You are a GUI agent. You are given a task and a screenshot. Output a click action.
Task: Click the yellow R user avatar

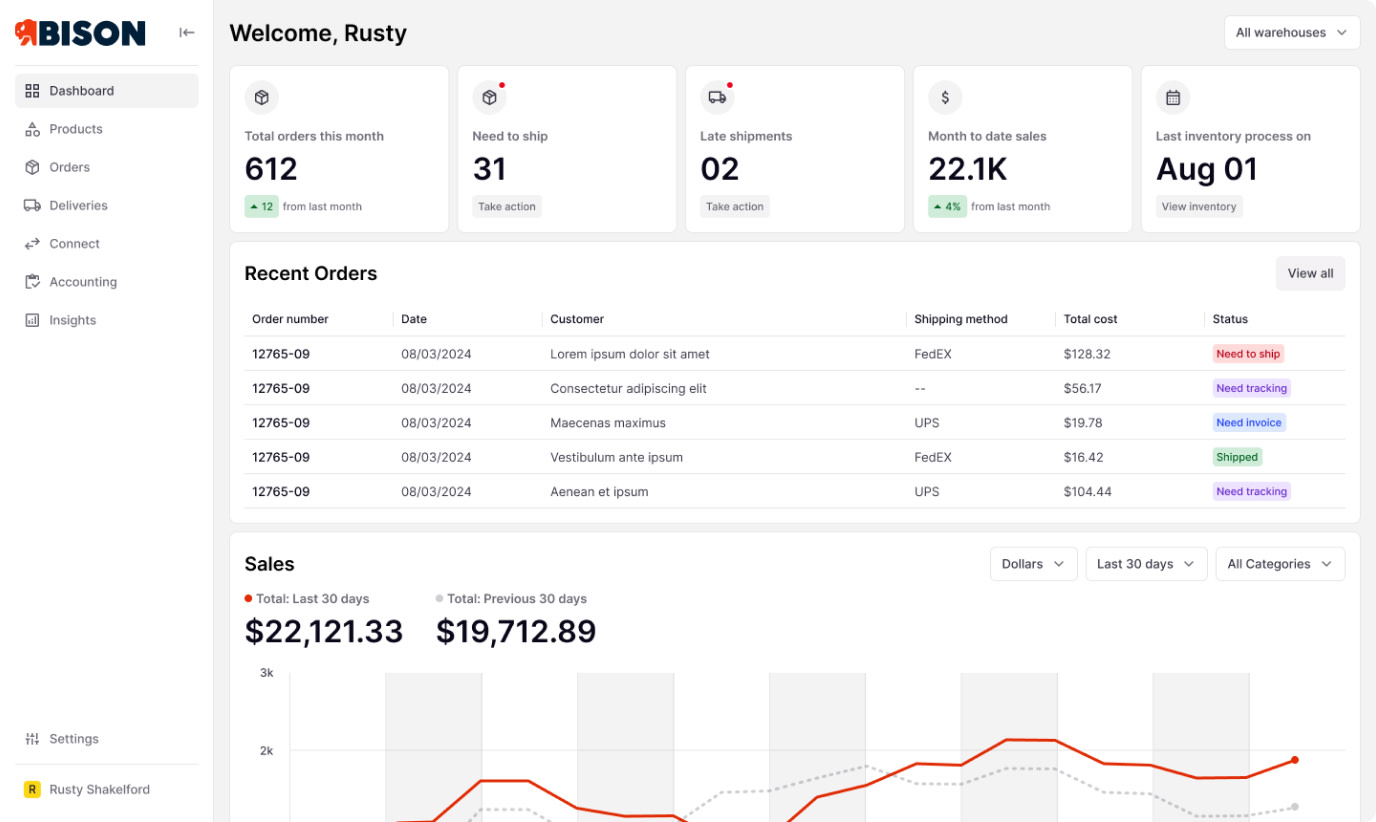click(x=32, y=790)
